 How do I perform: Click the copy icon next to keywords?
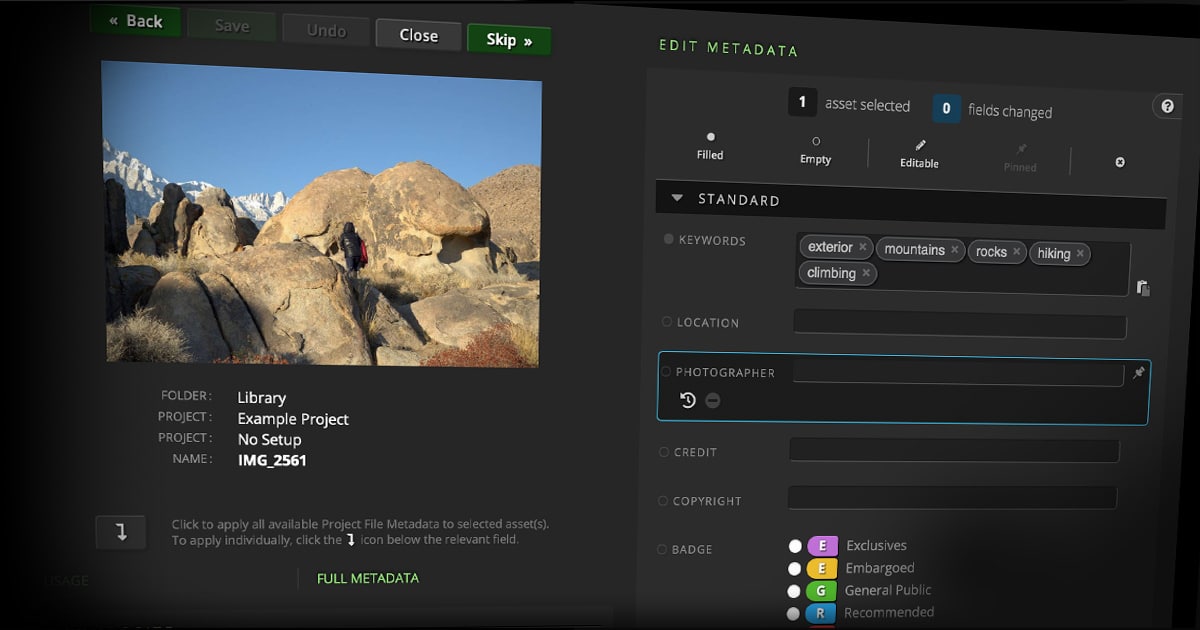1143,288
